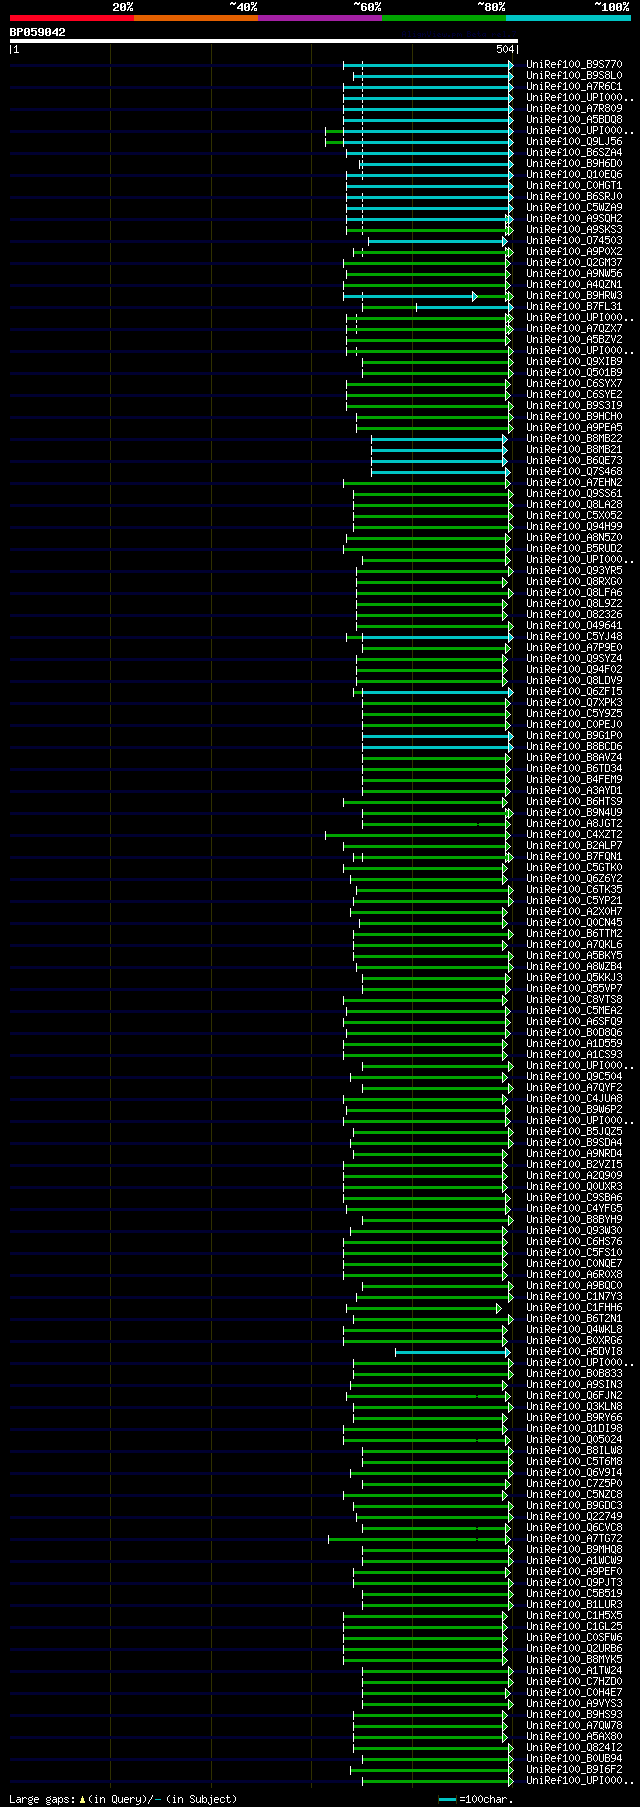Image resolution: width=640 pixels, height=1807 pixels.
Task: Open hit UniRef100_B9S770
Action: click(x=575, y=64)
